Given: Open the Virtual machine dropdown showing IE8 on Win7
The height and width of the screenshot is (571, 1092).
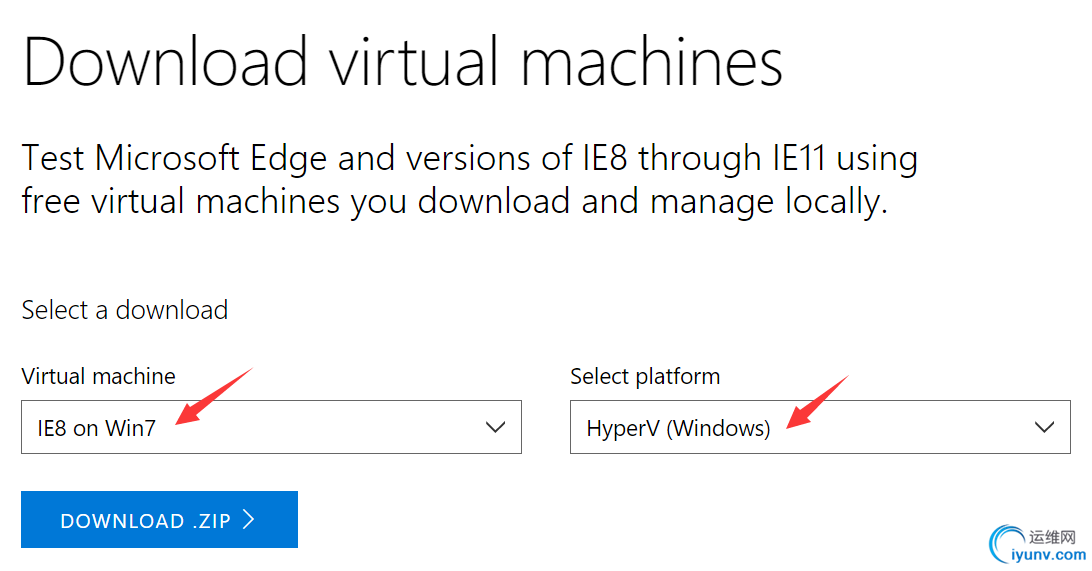Looking at the screenshot, I should point(271,427).
